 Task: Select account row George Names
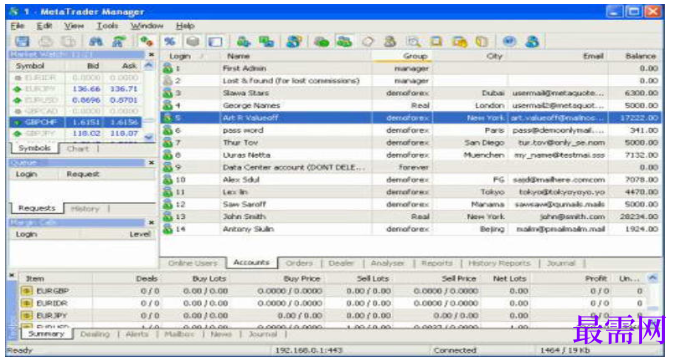pyautogui.click(x=411, y=105)
